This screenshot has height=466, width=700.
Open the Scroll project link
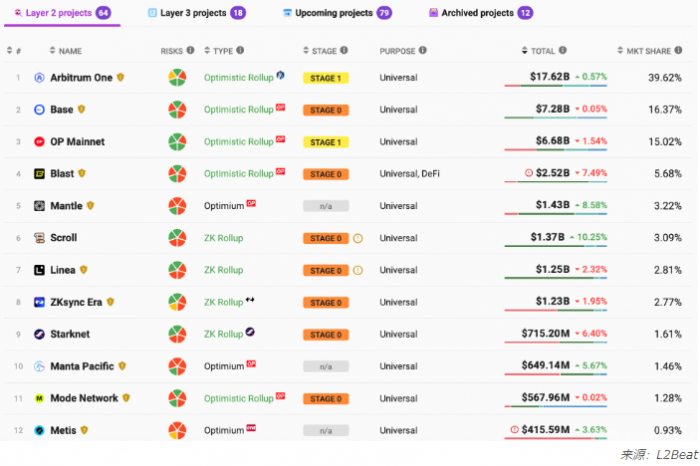click(63, 238)
